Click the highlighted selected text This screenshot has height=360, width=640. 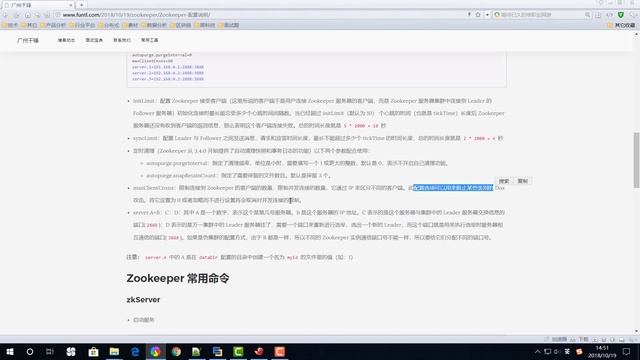pos(453,188)
